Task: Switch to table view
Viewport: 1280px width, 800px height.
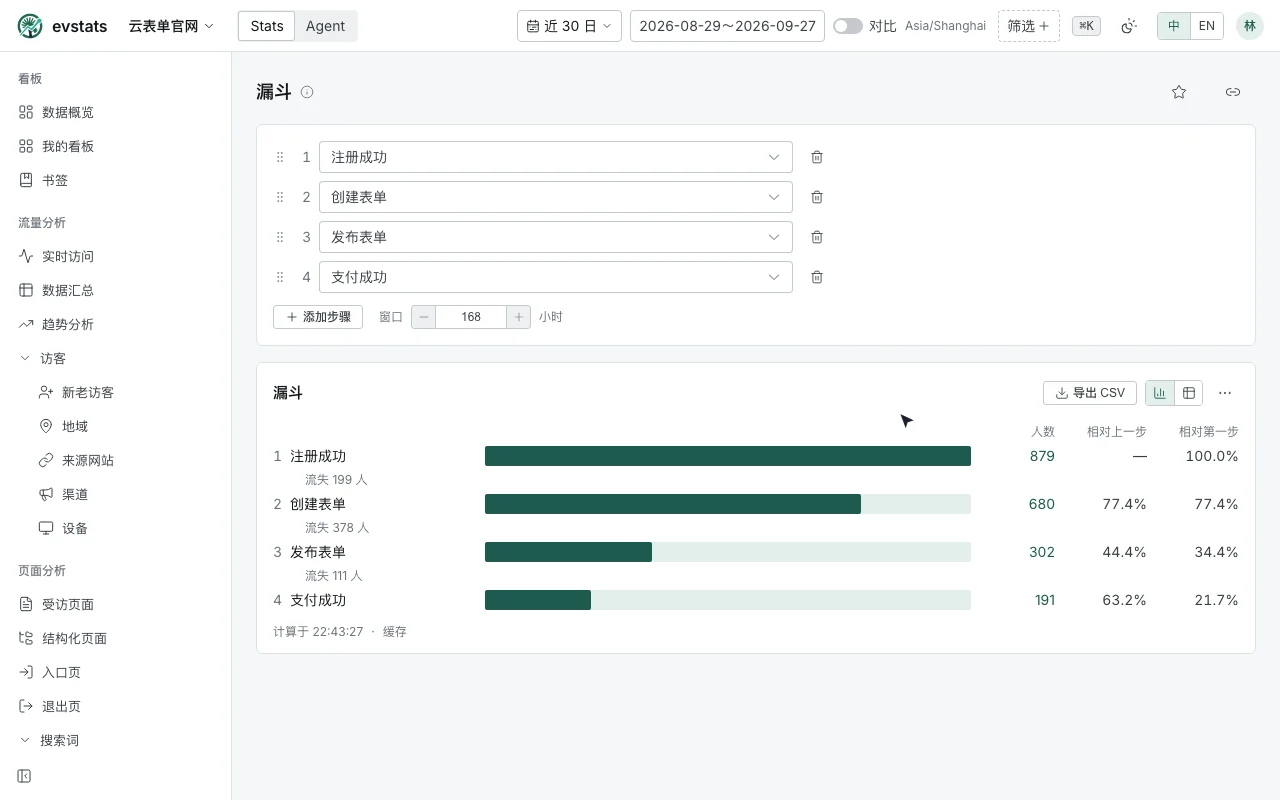Action: [x=1189, y=393]
